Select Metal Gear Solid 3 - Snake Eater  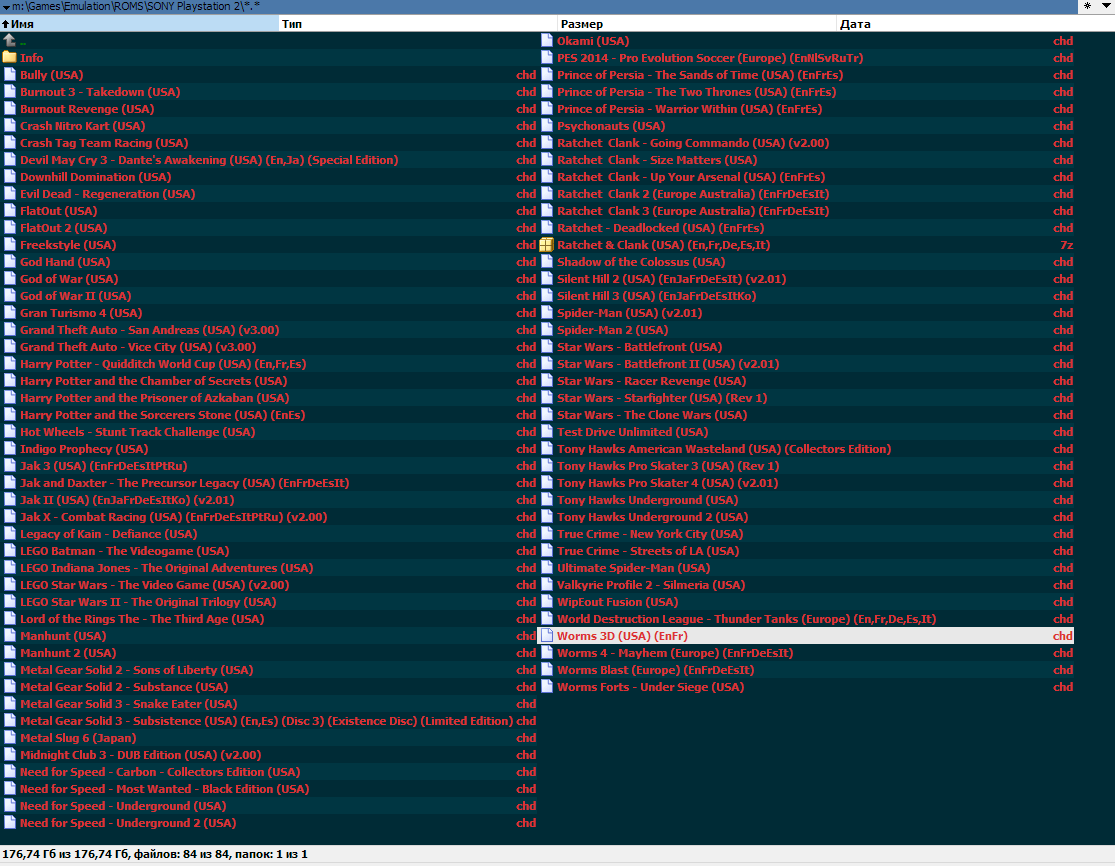[129, 704]
